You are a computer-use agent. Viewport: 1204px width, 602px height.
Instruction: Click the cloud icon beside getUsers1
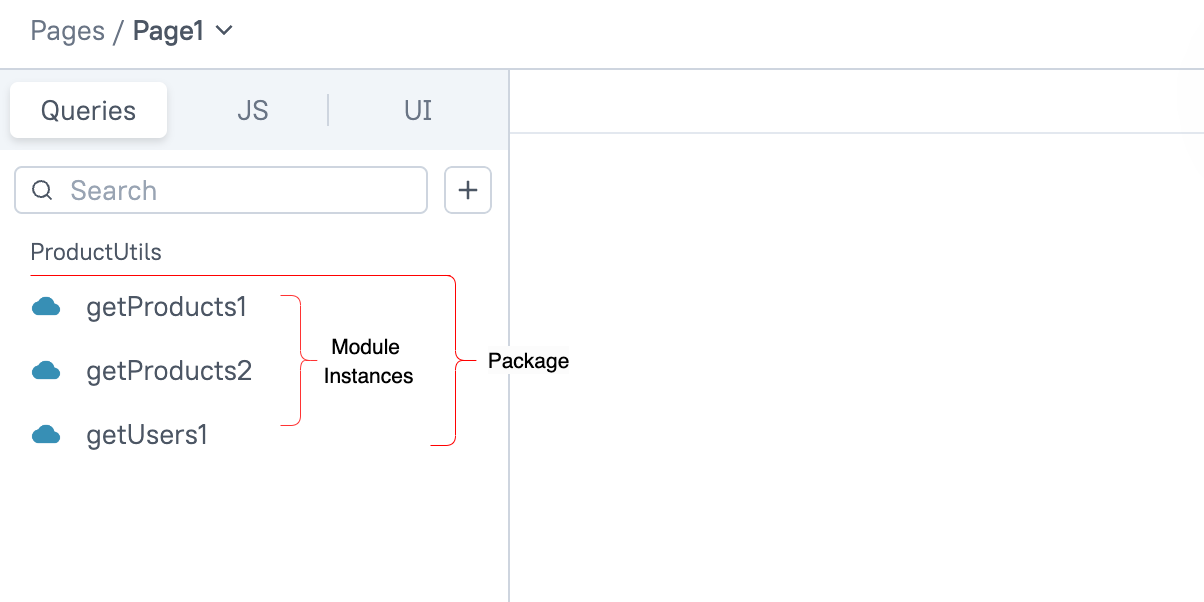46,435
